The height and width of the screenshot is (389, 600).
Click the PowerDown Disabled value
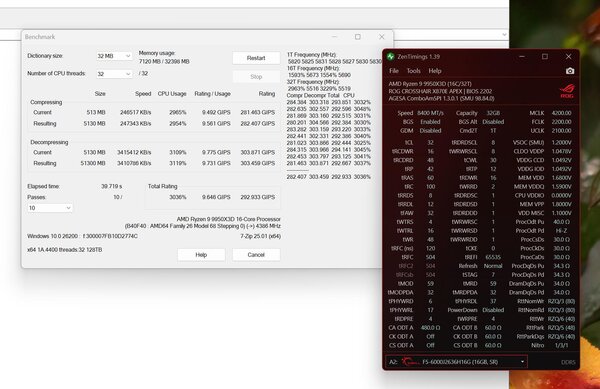(x=493, y=310)
